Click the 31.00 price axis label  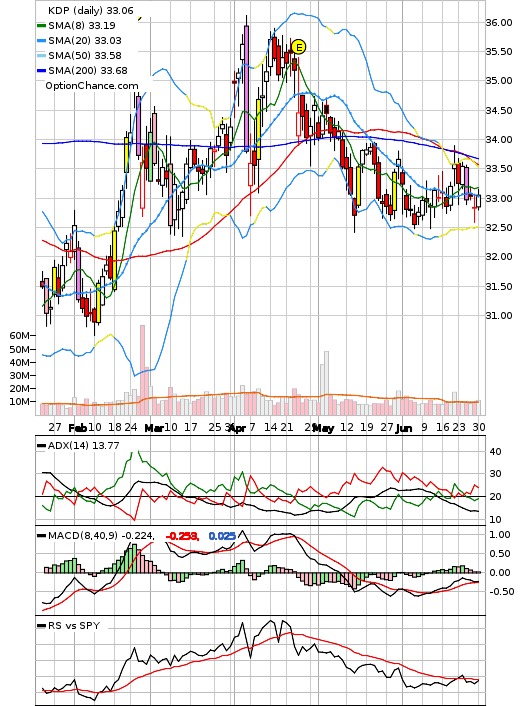499,316
